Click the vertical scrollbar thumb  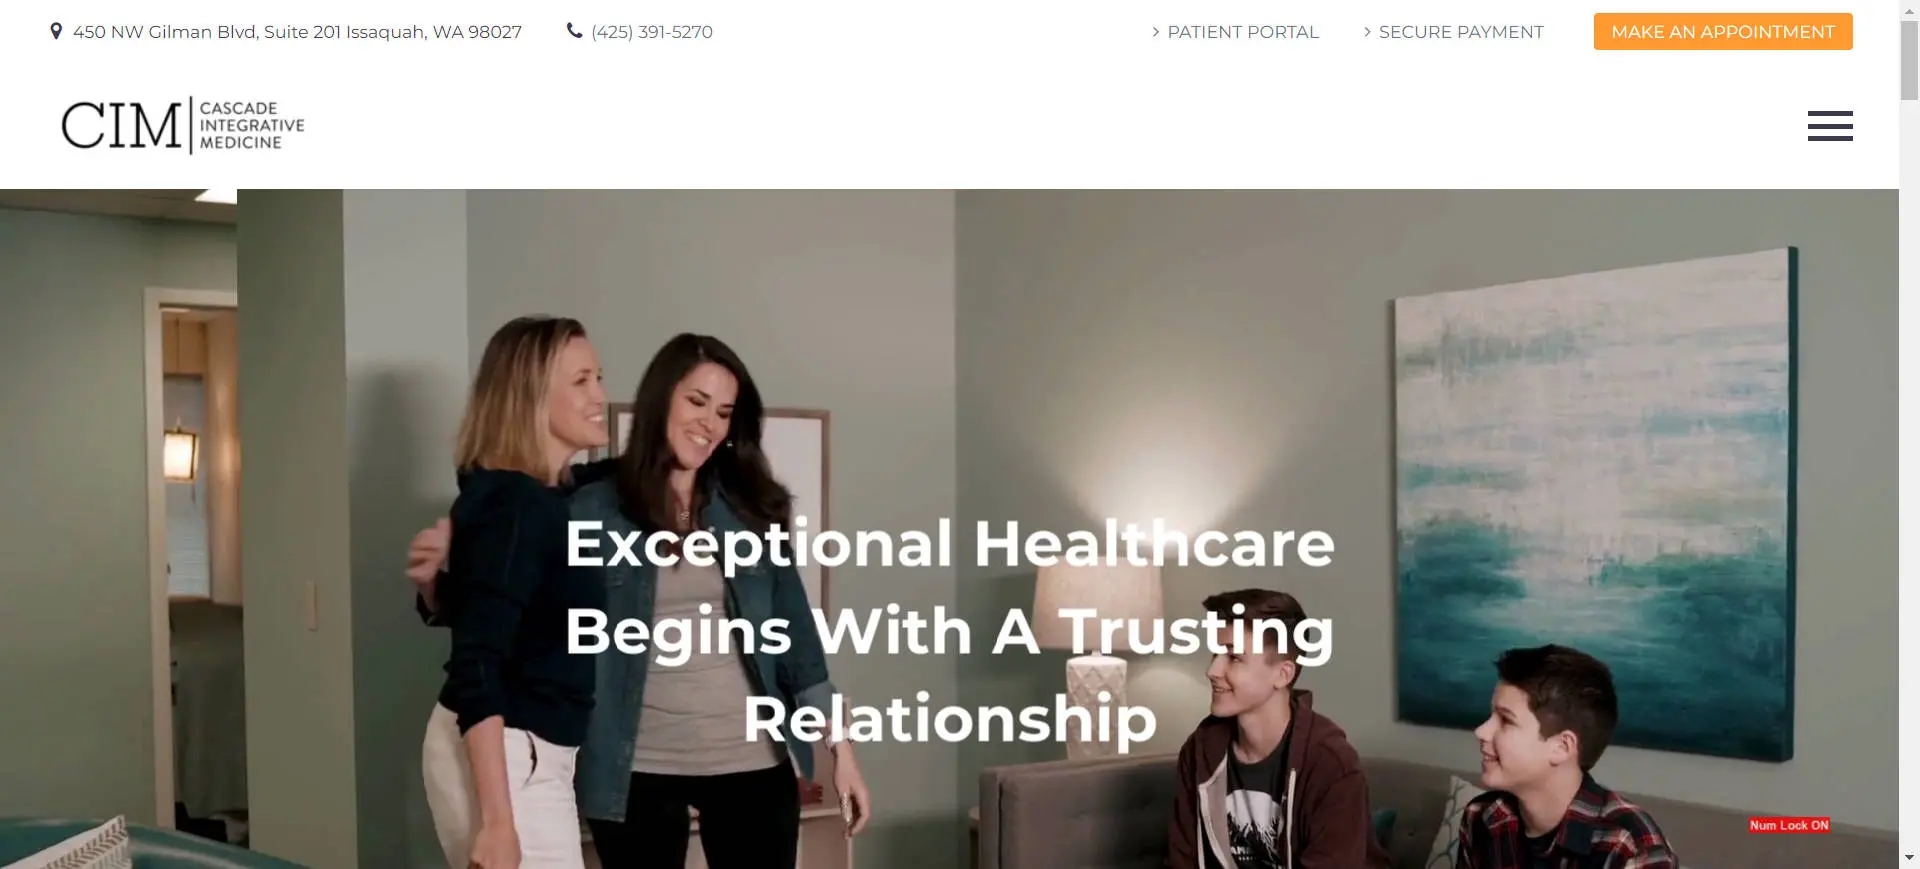click(x=1909, y=60)
